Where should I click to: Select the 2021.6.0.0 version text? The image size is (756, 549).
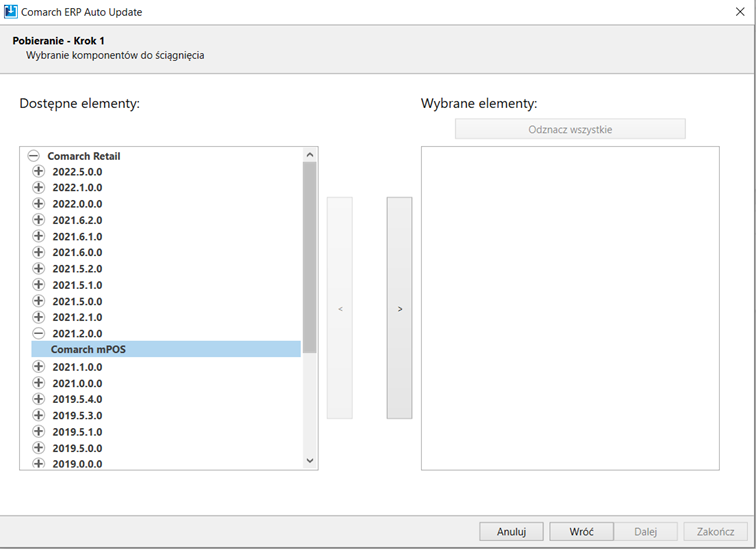tap(77, 253)
